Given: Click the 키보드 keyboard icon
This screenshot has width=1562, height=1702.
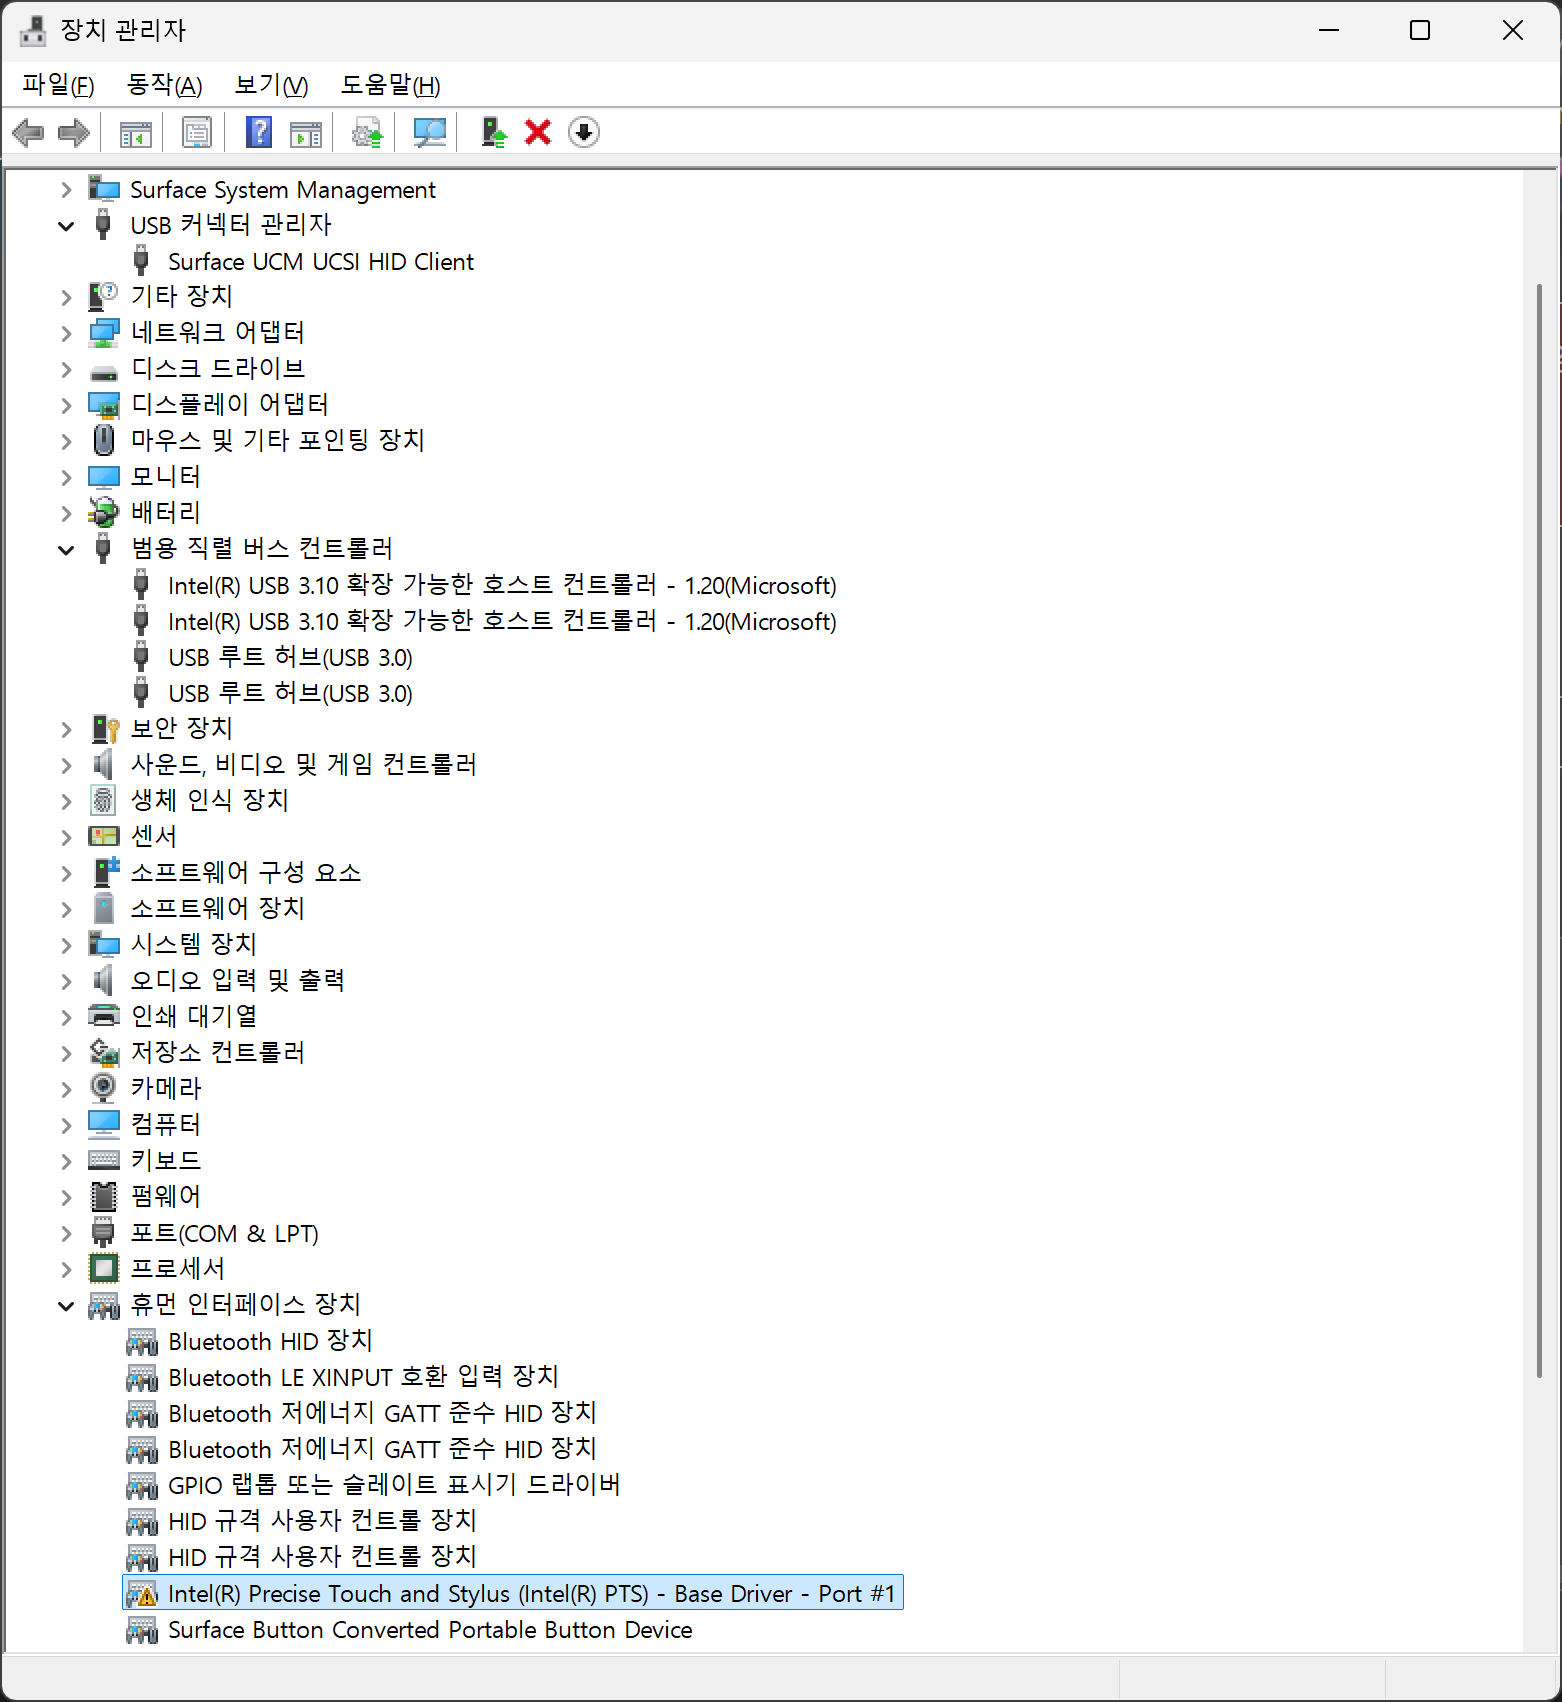Looking at the screenshot, I should point(103,1160).
